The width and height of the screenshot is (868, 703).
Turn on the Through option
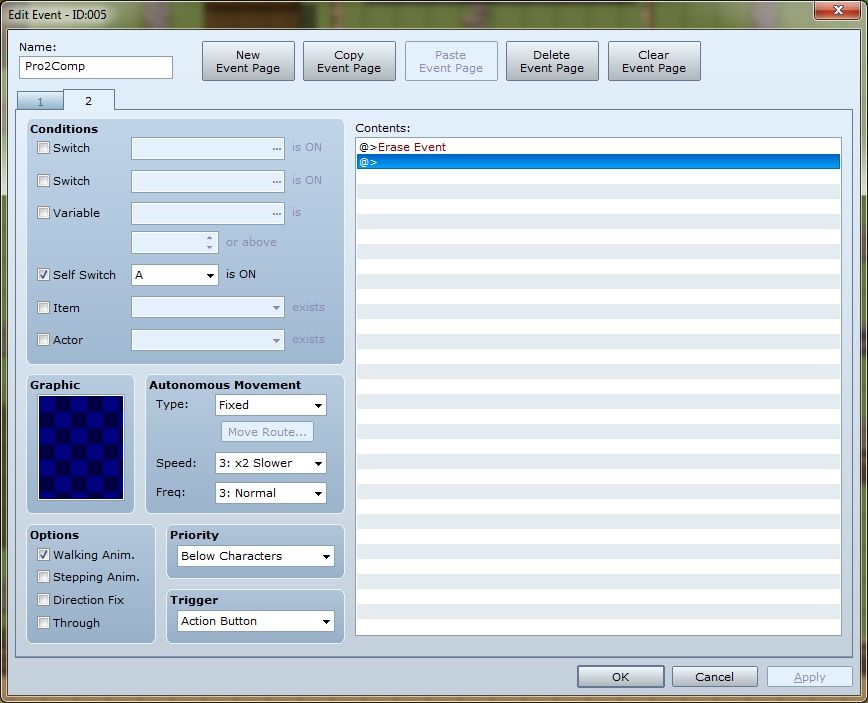coord(43,623)
